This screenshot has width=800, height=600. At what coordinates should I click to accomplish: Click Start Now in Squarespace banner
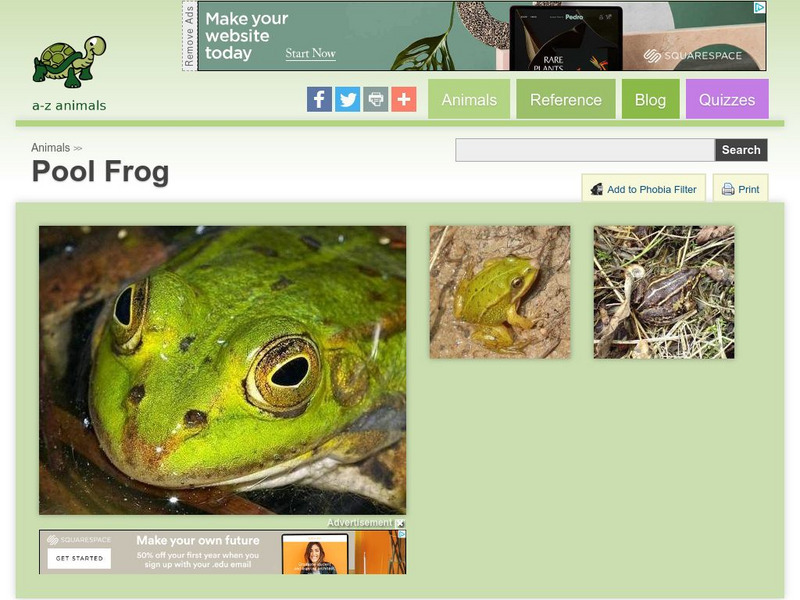click(310, 53)
